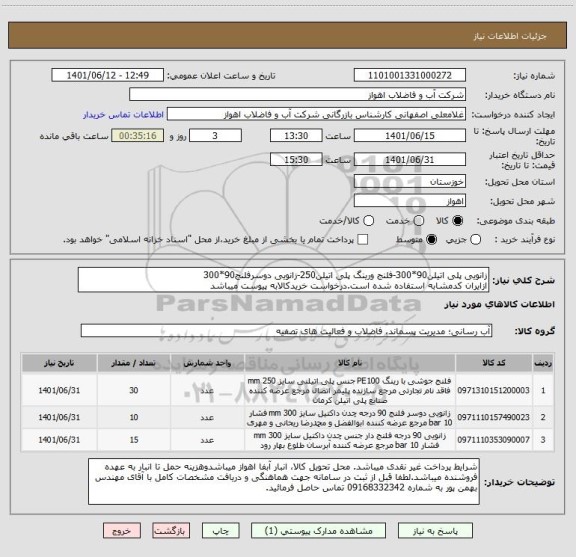Click the واحد شمارش column header

(207, 363)
